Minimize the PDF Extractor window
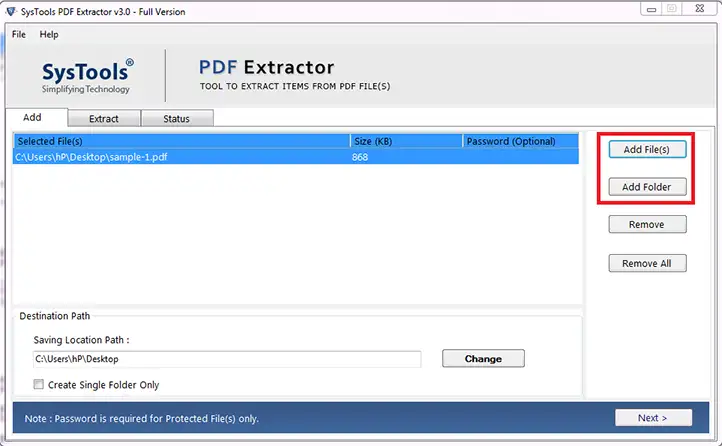722x446 pixels. [651, 9]
